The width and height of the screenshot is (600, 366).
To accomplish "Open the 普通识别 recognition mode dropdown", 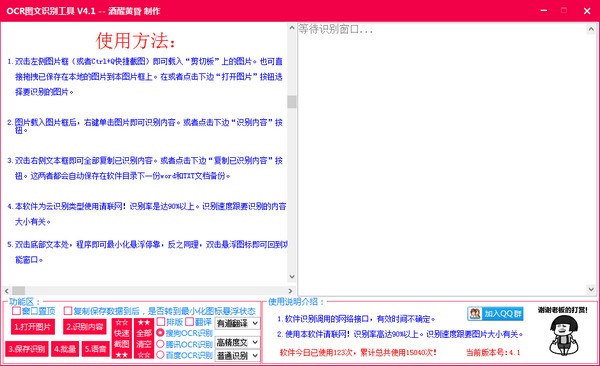I will click(x=237, y=356).
